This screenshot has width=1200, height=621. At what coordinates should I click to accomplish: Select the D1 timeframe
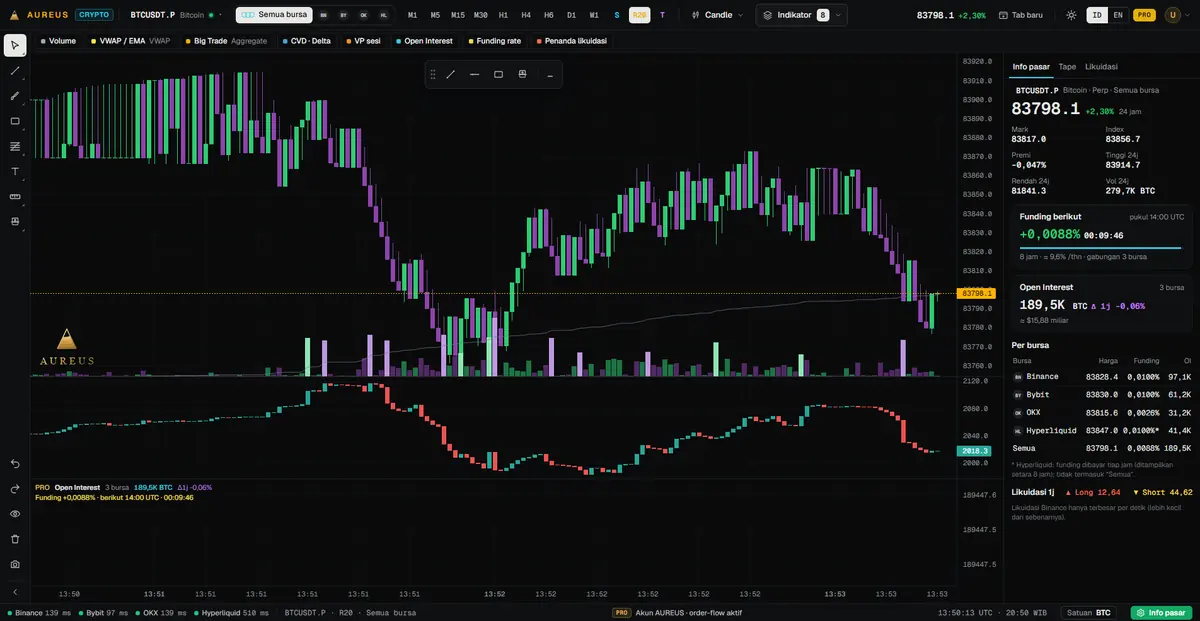[x=571, y=15]
